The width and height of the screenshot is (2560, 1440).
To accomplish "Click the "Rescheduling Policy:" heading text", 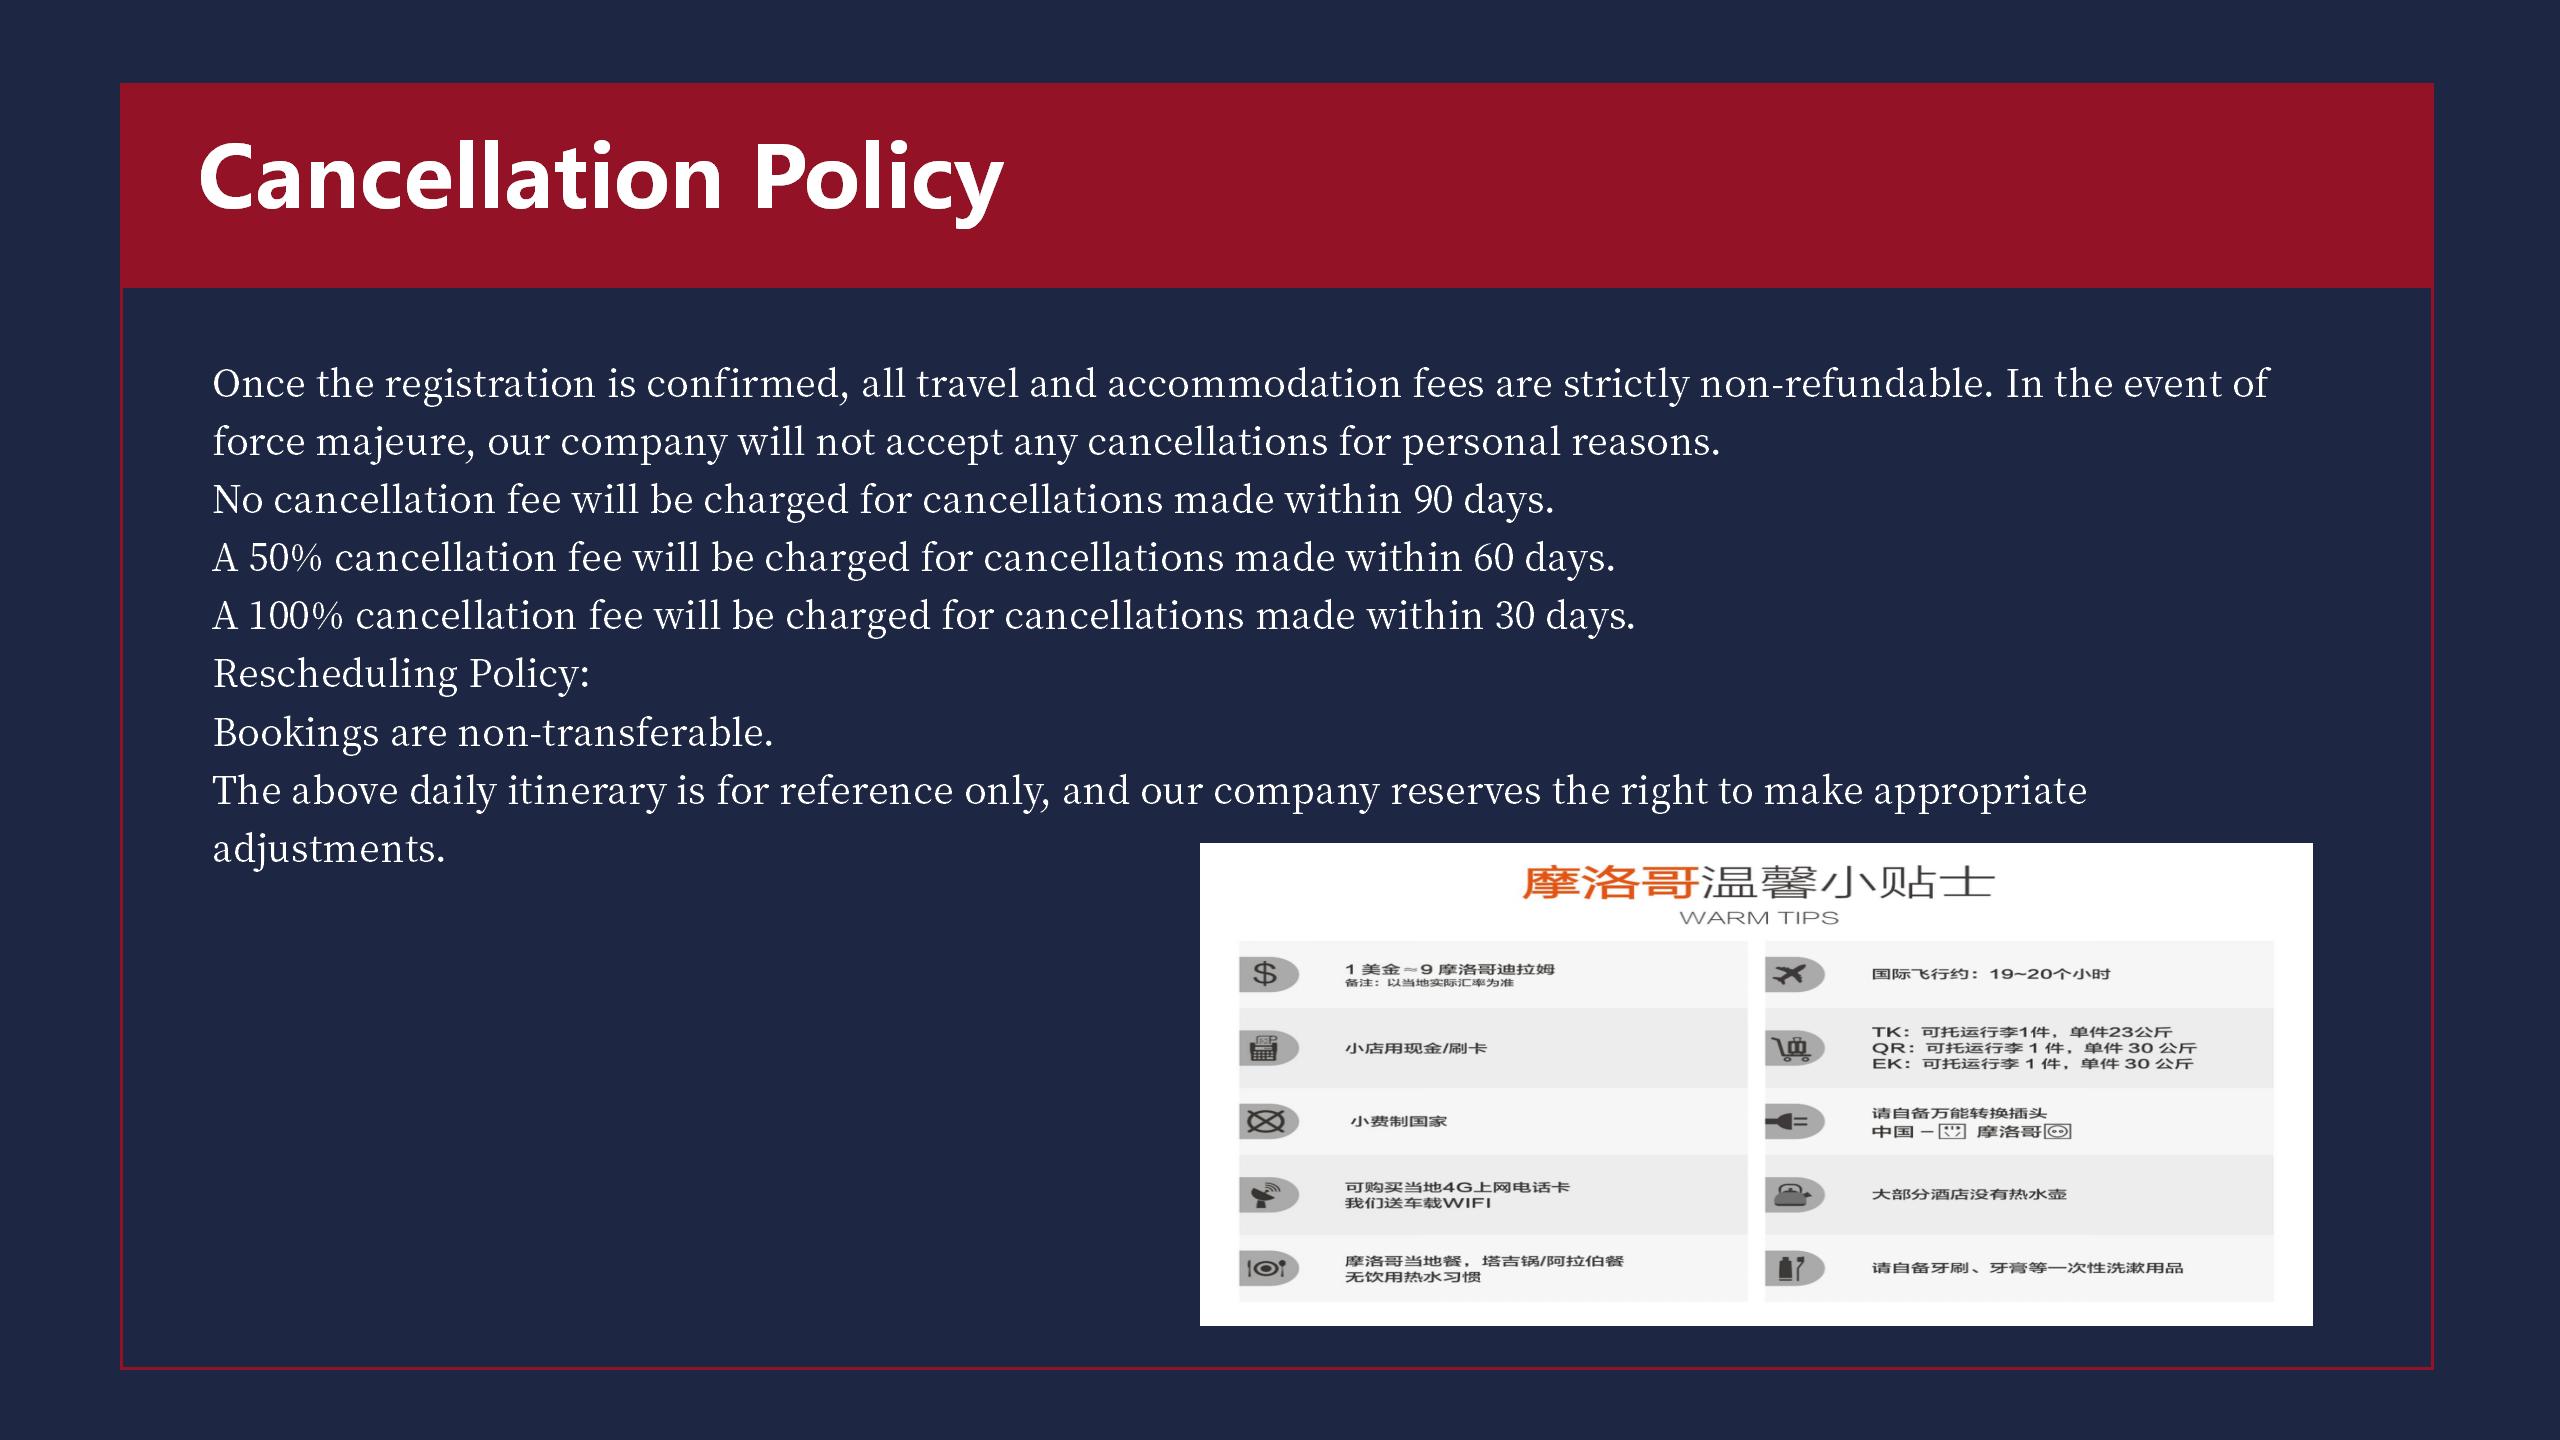I will (401, 674).
